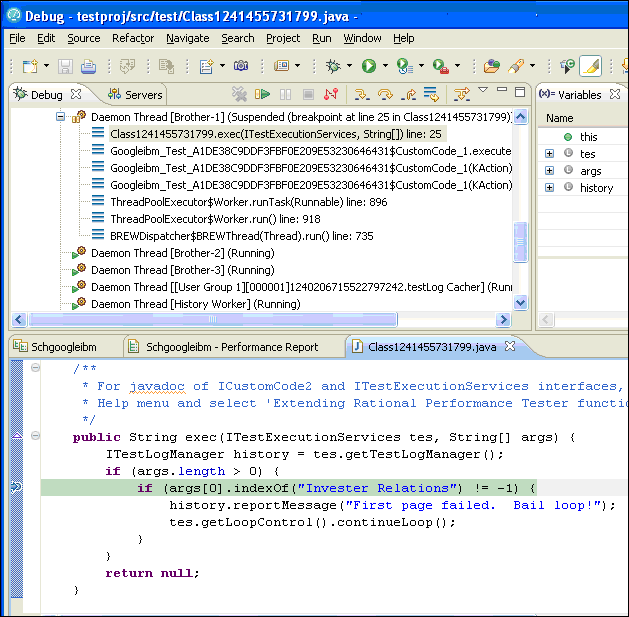The image size is (629, 617).
Task: Click the Print icon in main toolbar
Action: 88,67
